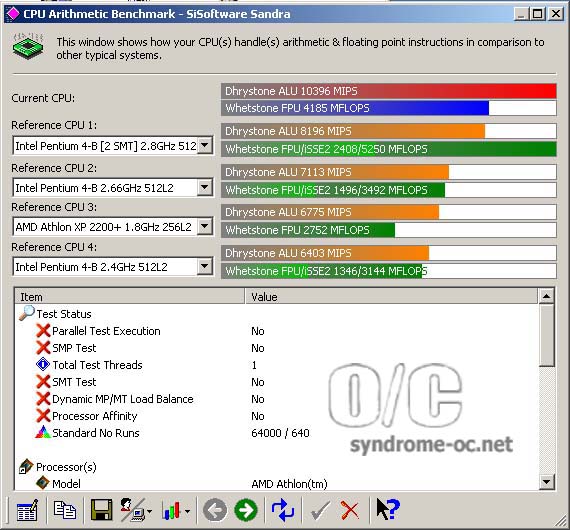The image size is (570, 530).
Task: Click the blue refresh arrows icon
Action: click(283, 510)
